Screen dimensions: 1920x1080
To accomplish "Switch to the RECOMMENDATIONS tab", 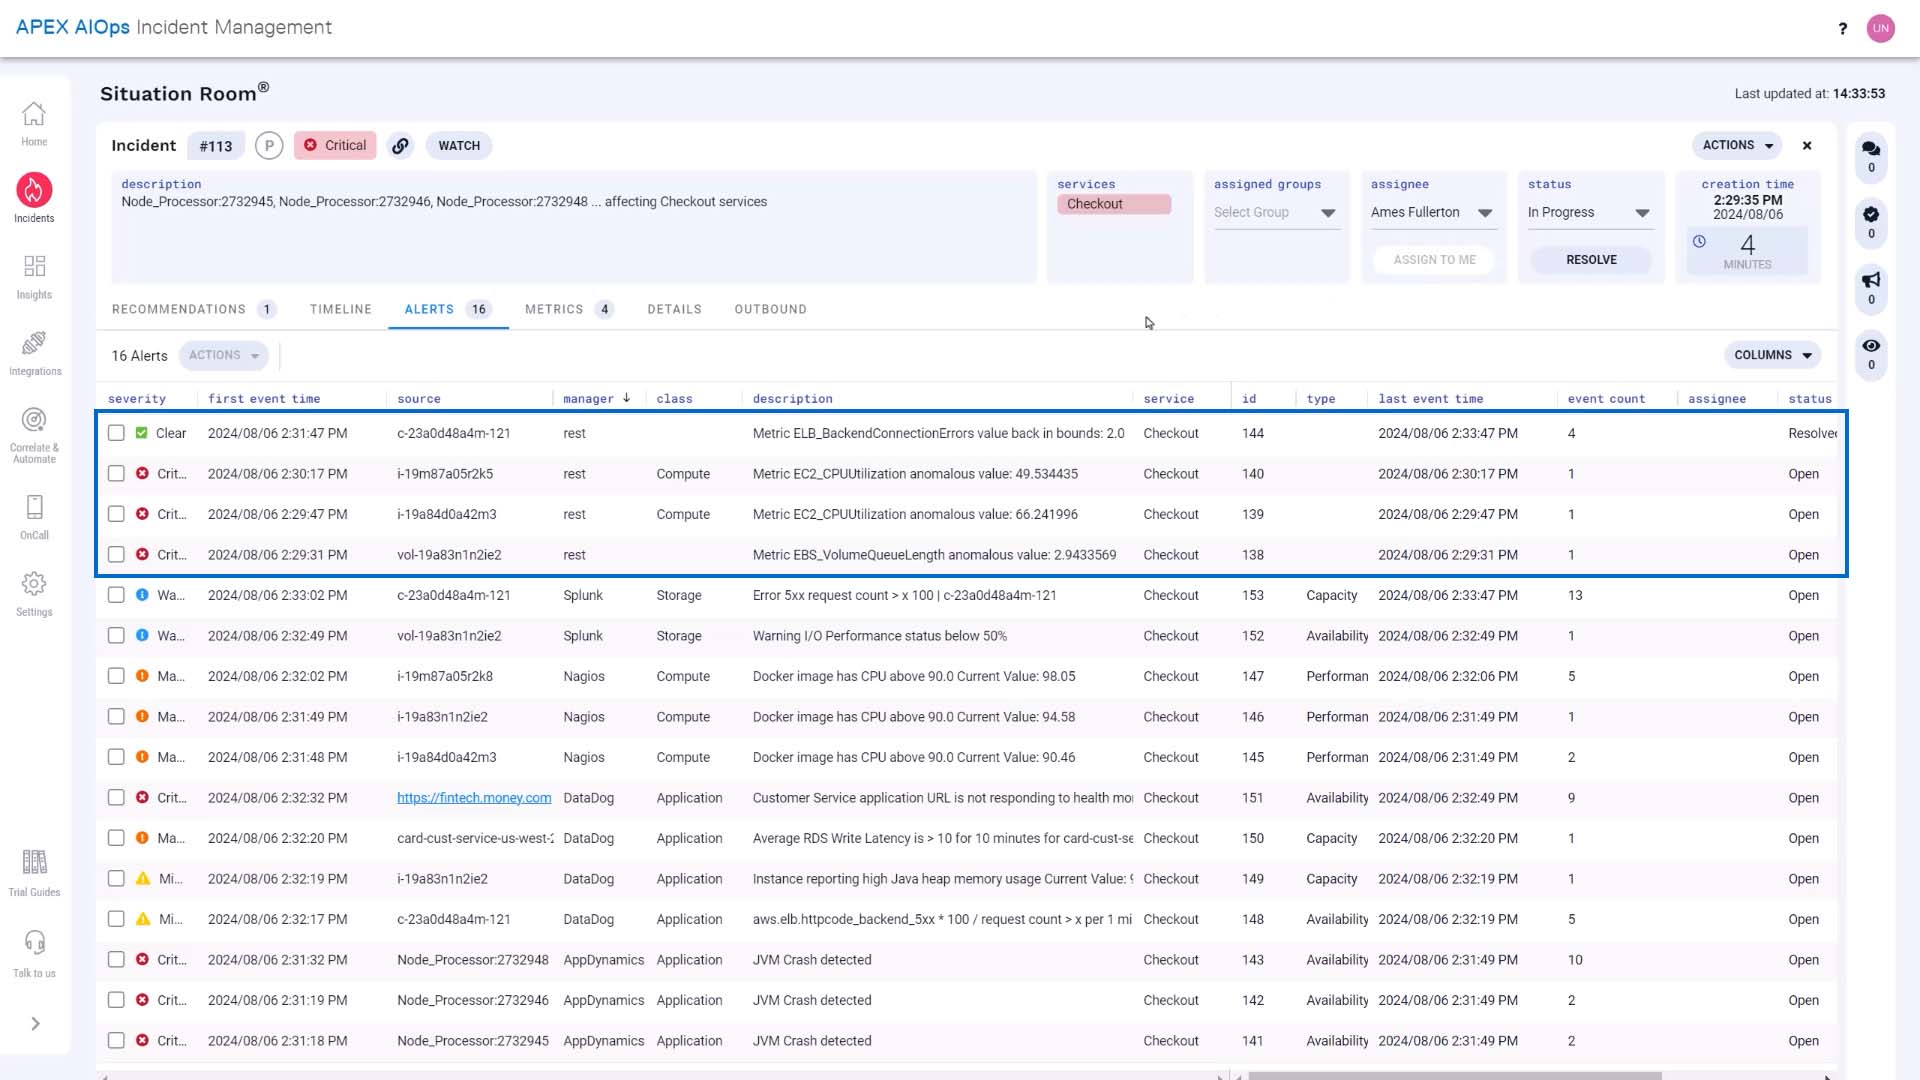I will click(x=194, y=309).
